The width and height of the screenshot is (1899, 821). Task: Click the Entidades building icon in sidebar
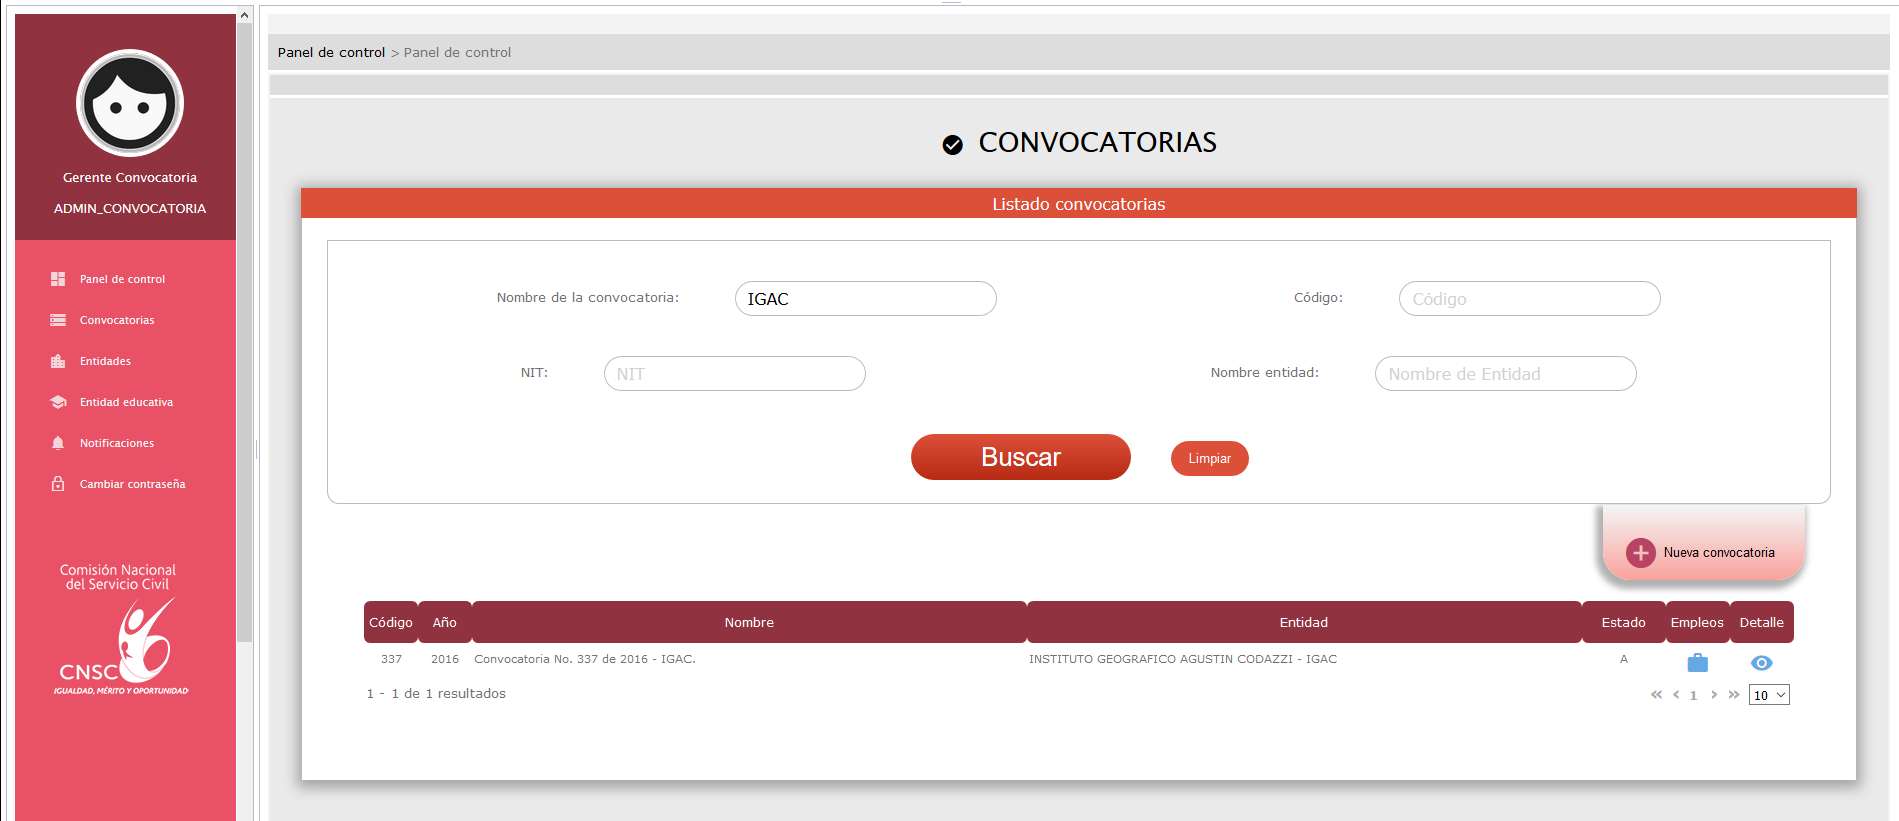[x=58, y=361]
